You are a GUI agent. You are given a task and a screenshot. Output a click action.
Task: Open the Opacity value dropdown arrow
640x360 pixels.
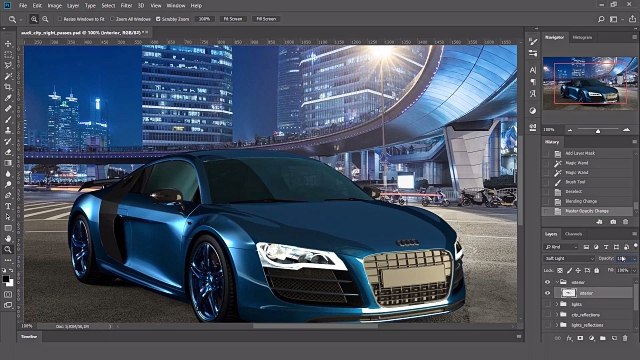coord(634,259)
